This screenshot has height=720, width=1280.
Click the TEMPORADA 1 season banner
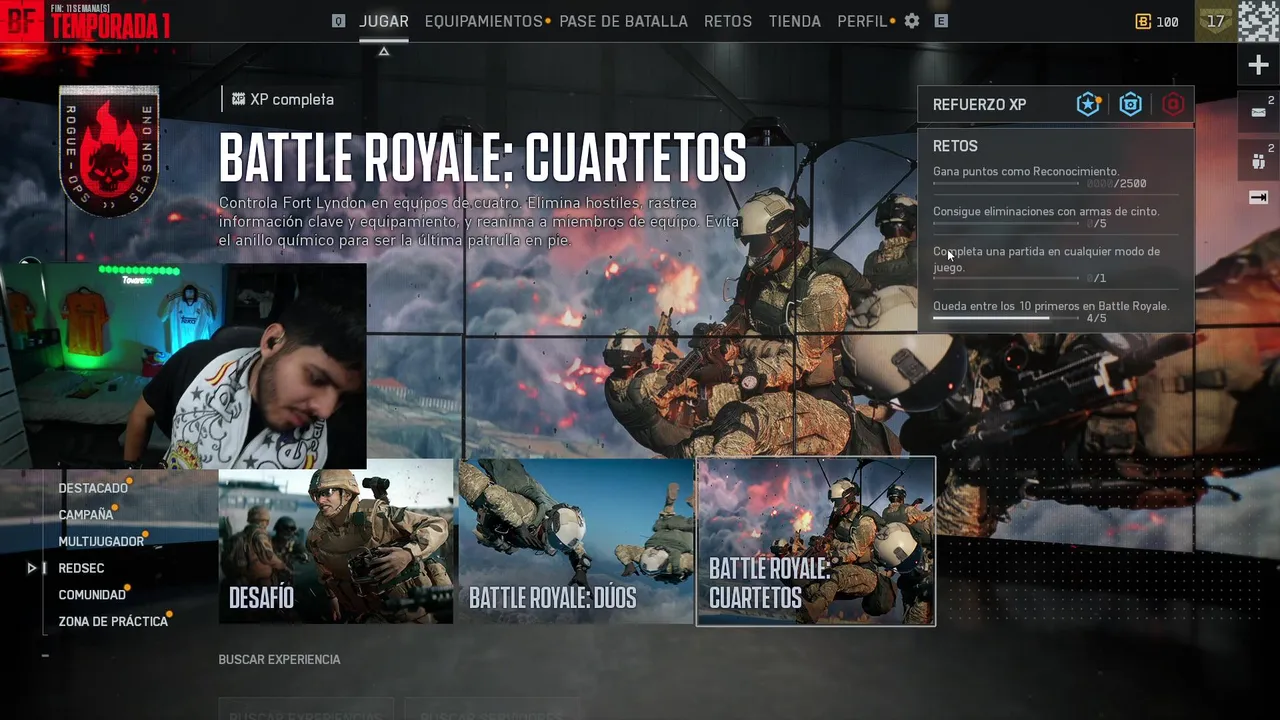pos(109,26)
